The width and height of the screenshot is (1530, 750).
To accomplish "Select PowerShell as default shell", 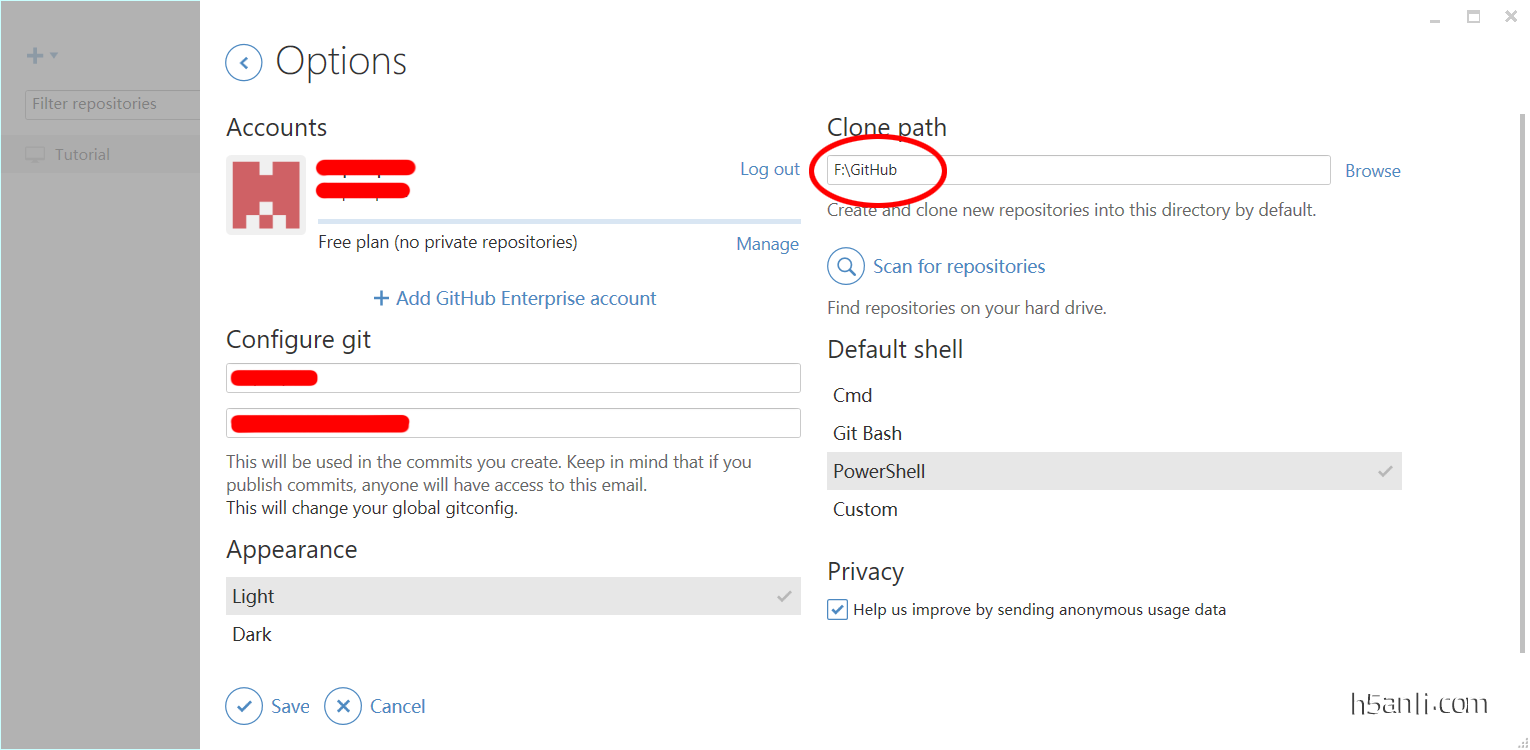I will click(1114, 471).
